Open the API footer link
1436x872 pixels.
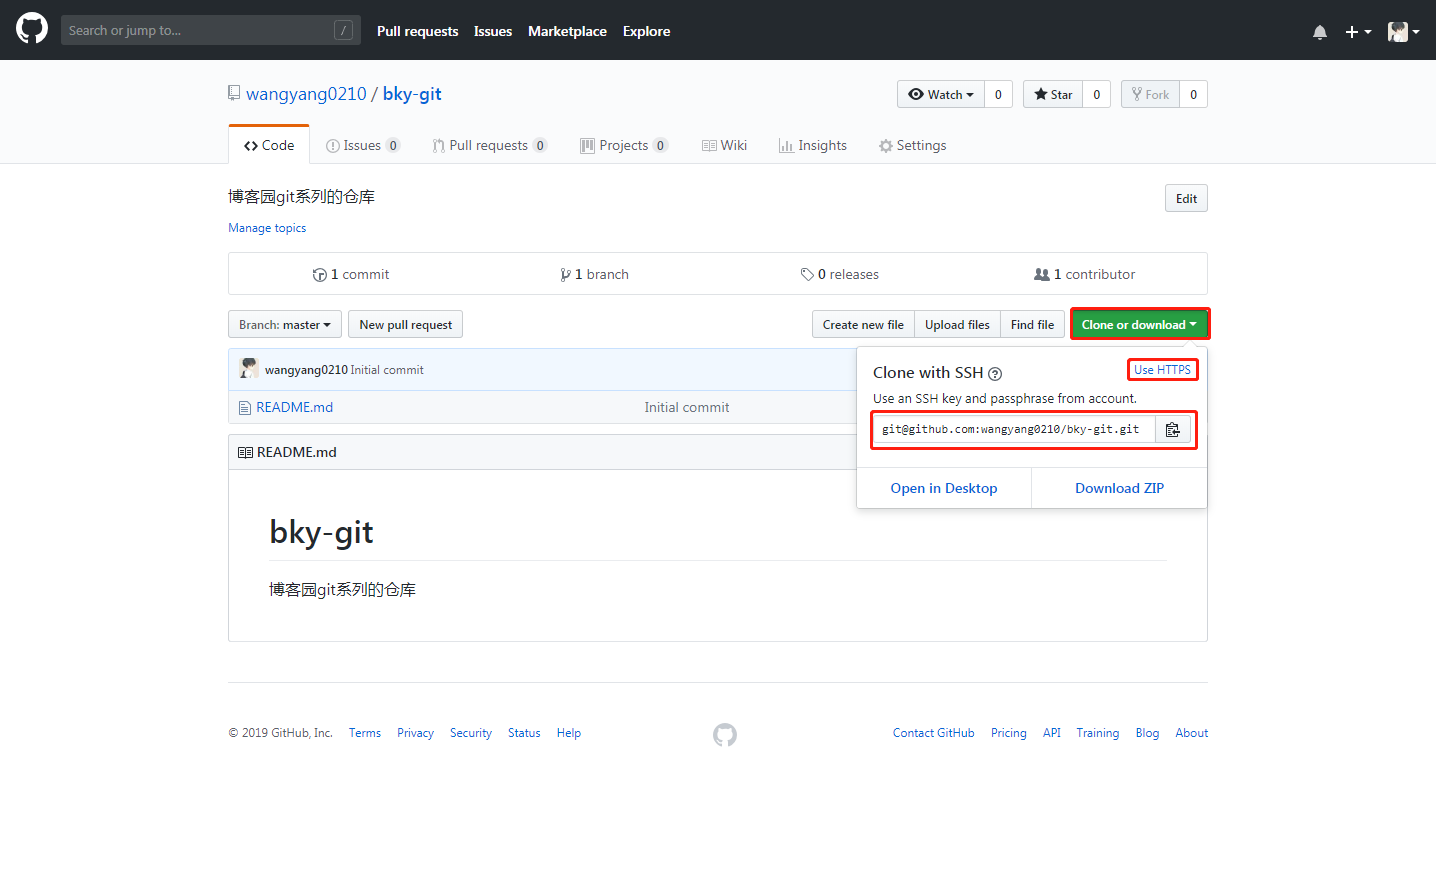tap(1052, 733)
